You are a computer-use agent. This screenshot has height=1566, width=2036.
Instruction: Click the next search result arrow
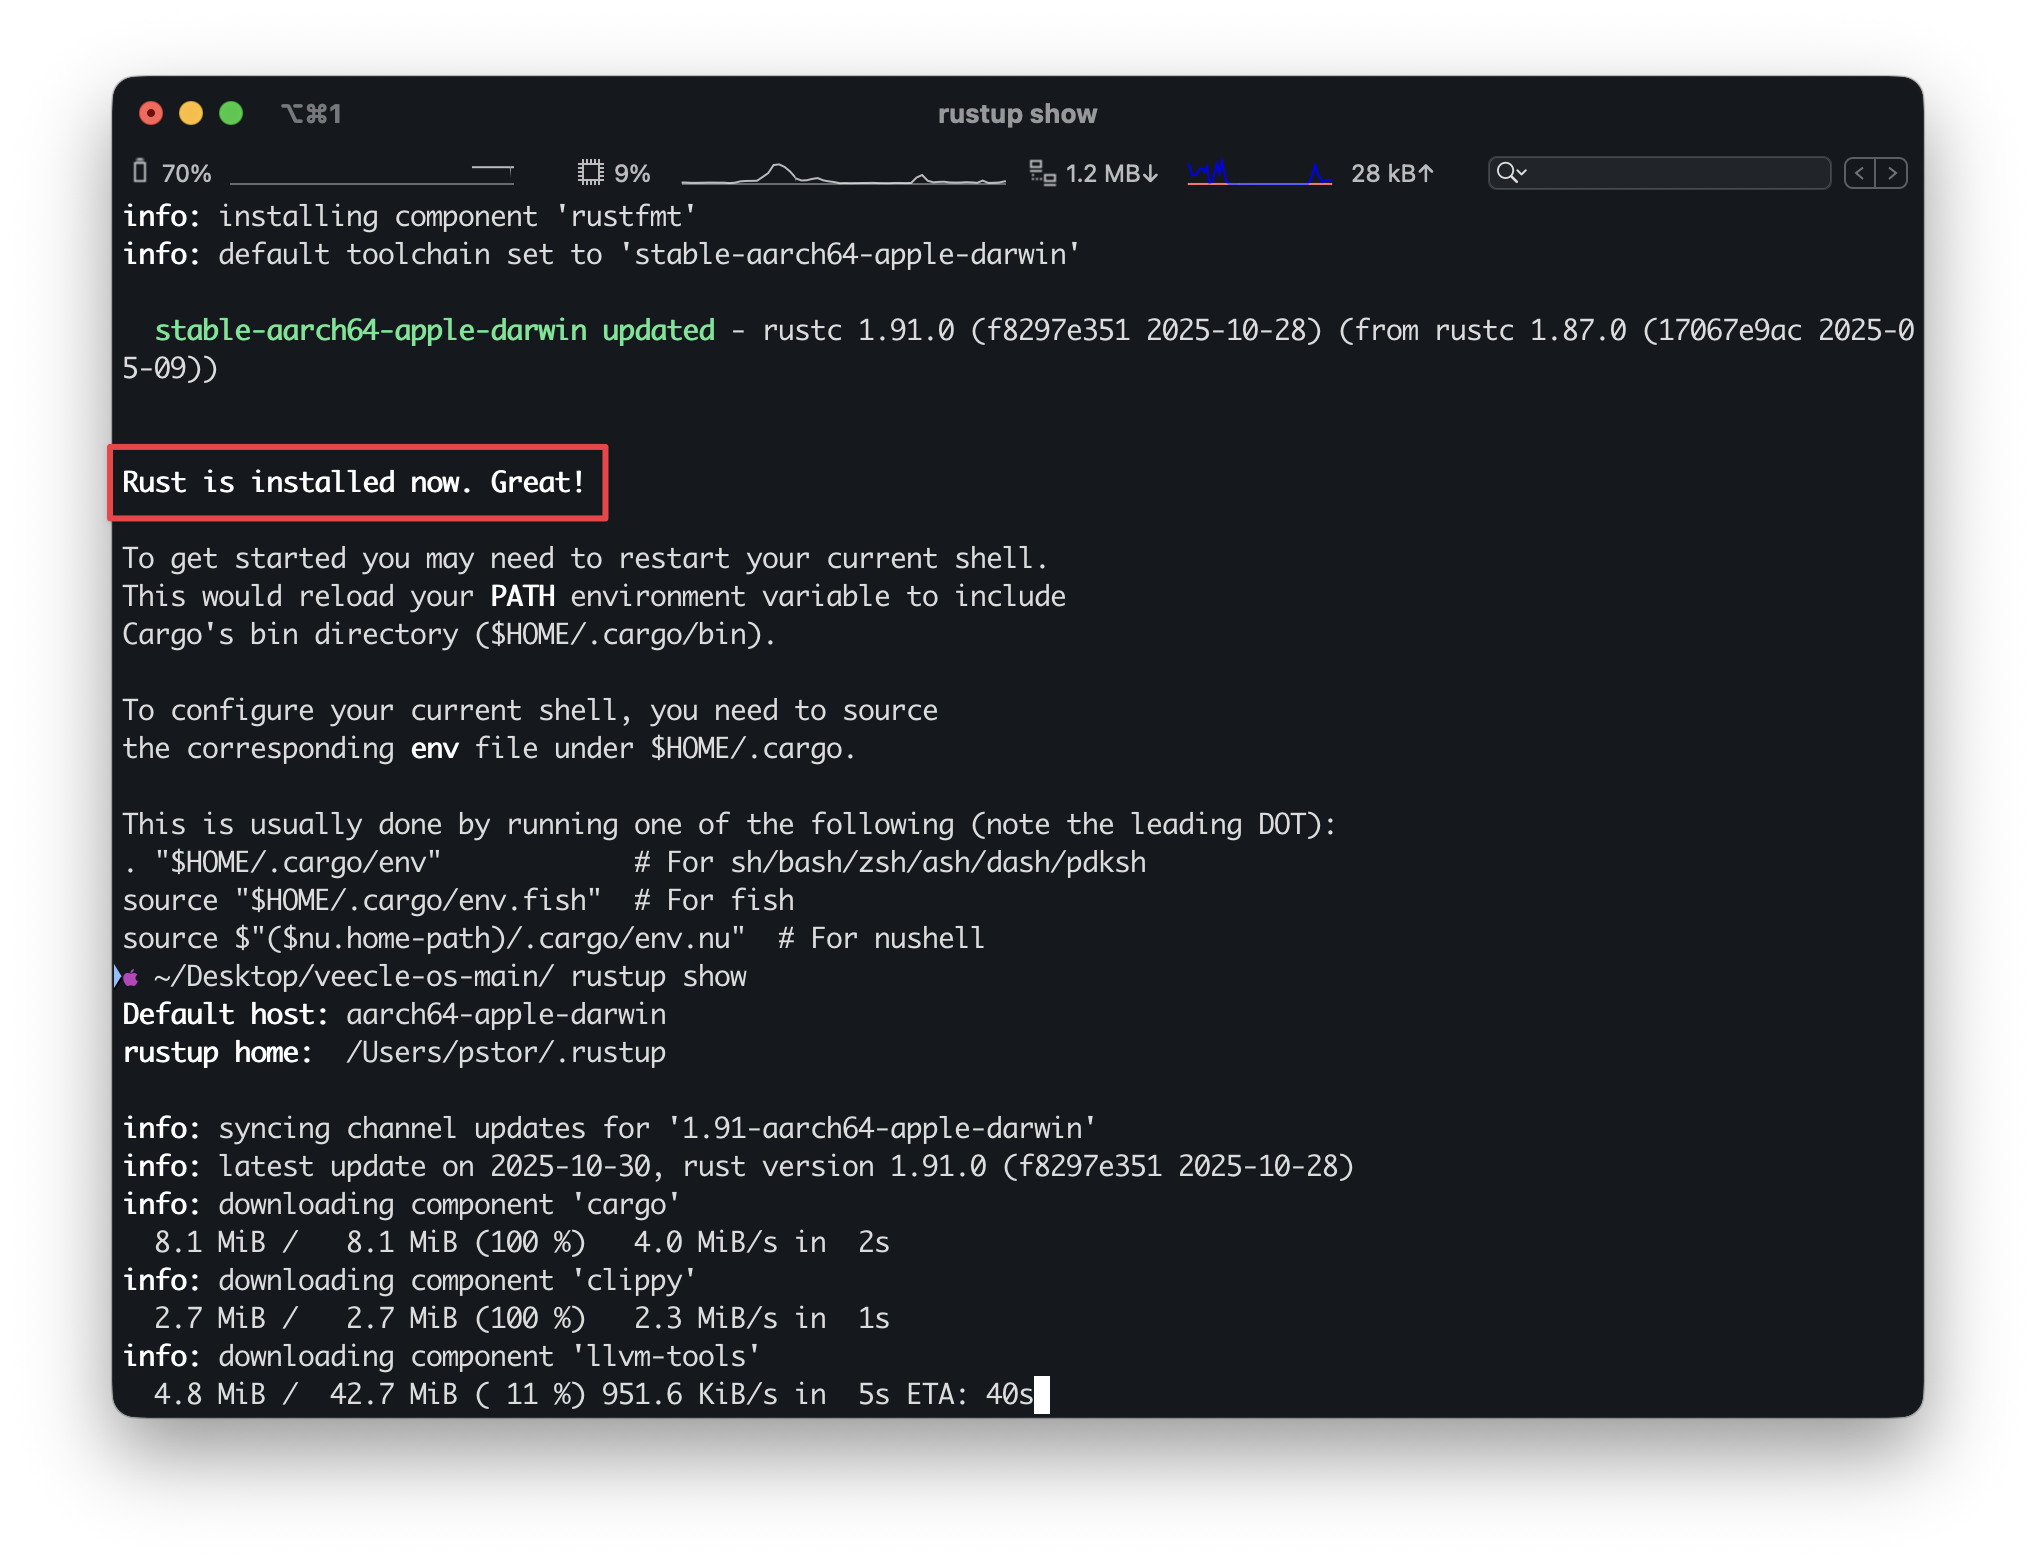[x=1892, y=173]
